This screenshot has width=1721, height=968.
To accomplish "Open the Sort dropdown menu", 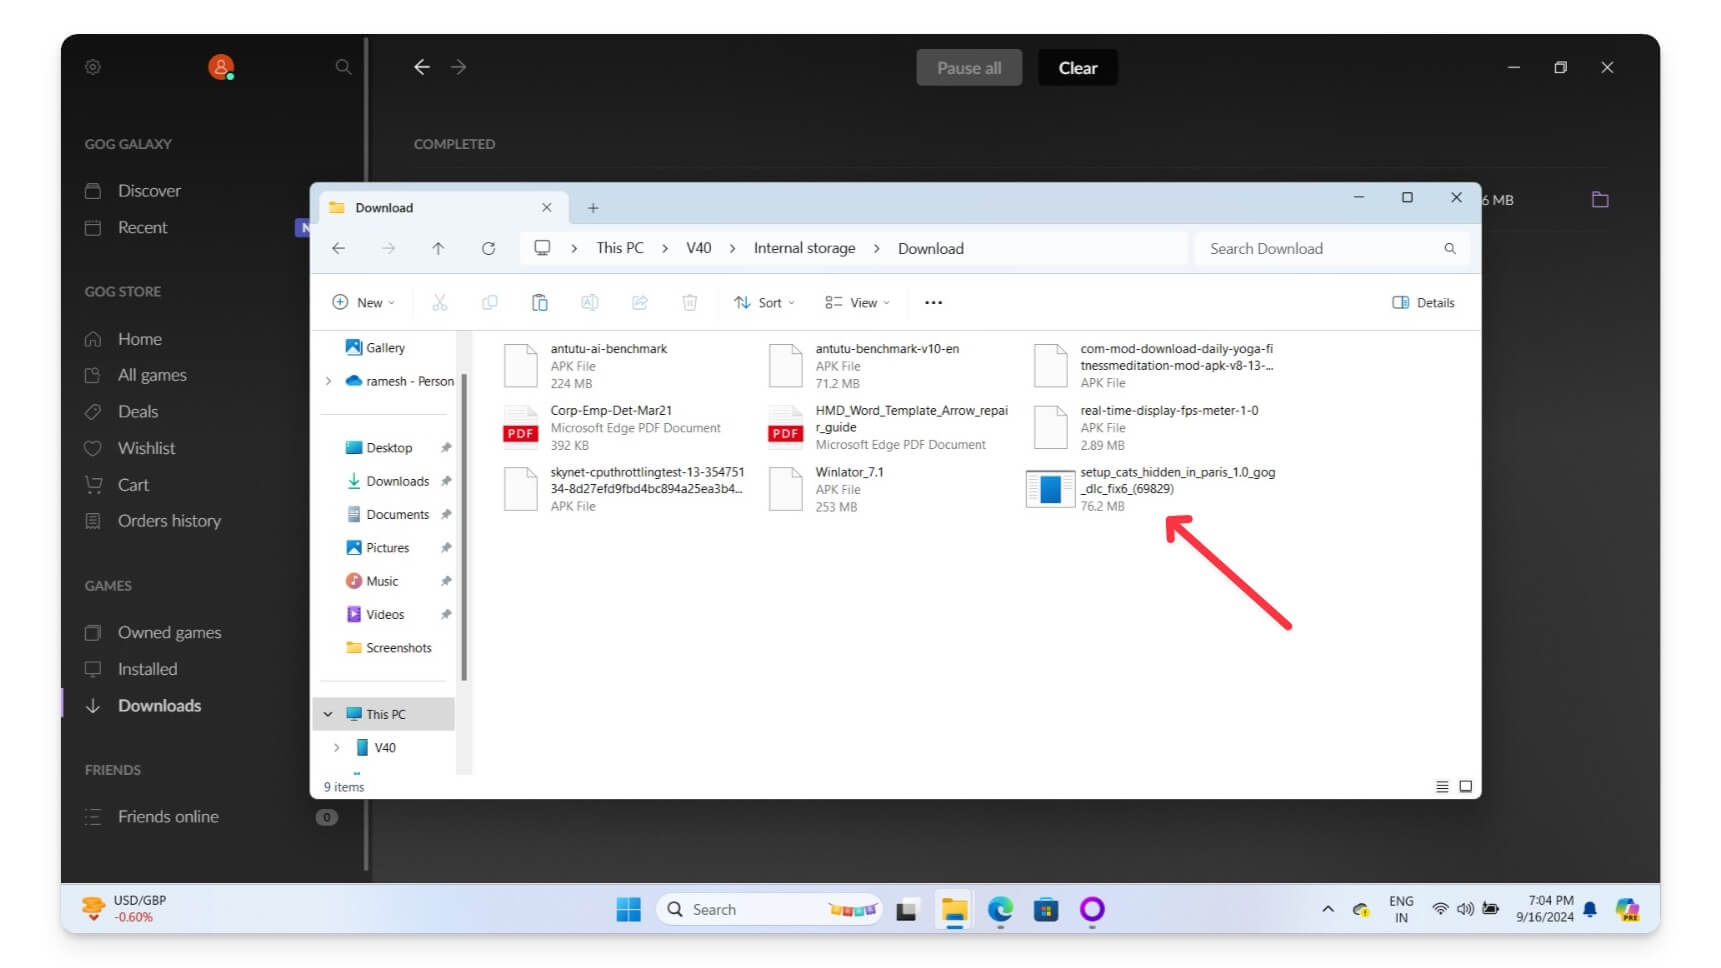I will pos(765,302).
